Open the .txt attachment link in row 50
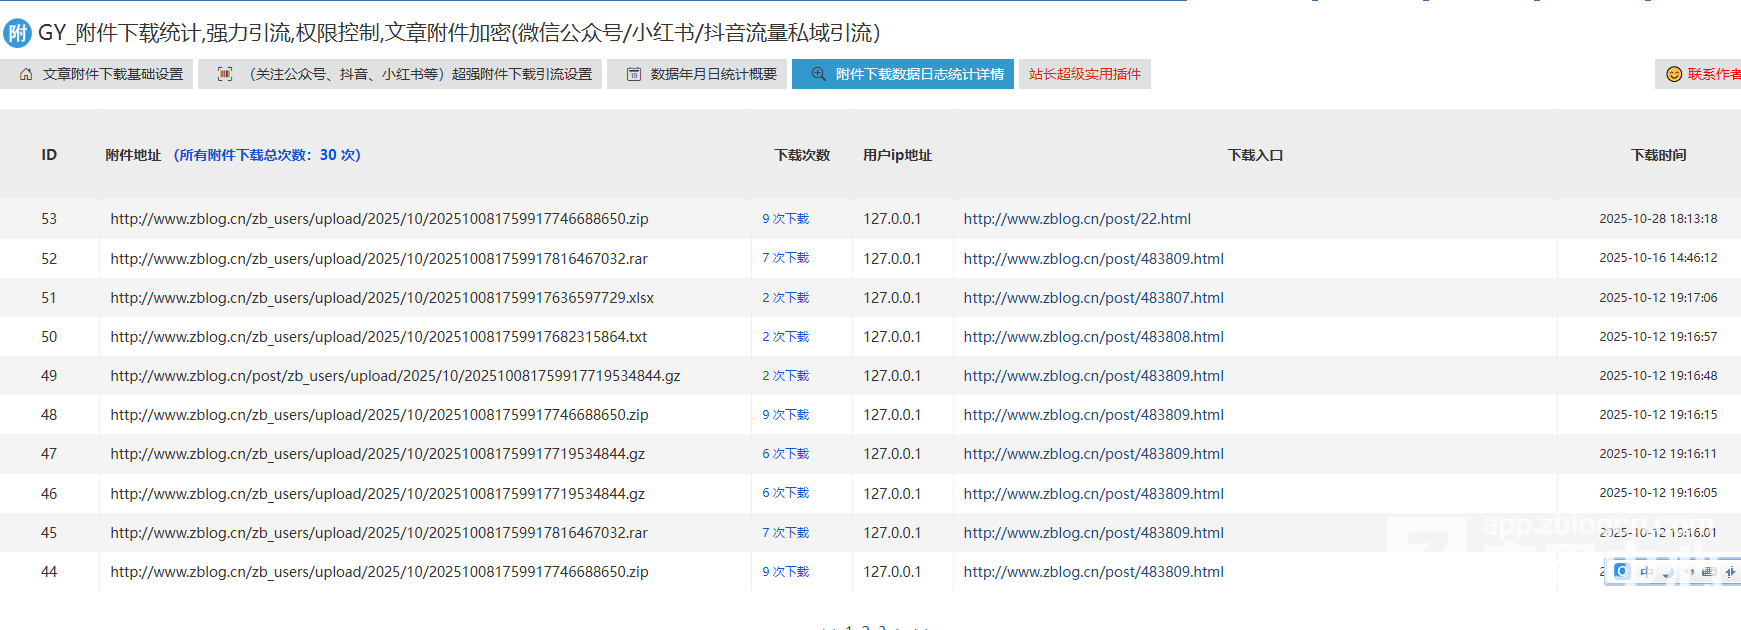The height and width of the screenshot is (630, 1741). (378, 337)
